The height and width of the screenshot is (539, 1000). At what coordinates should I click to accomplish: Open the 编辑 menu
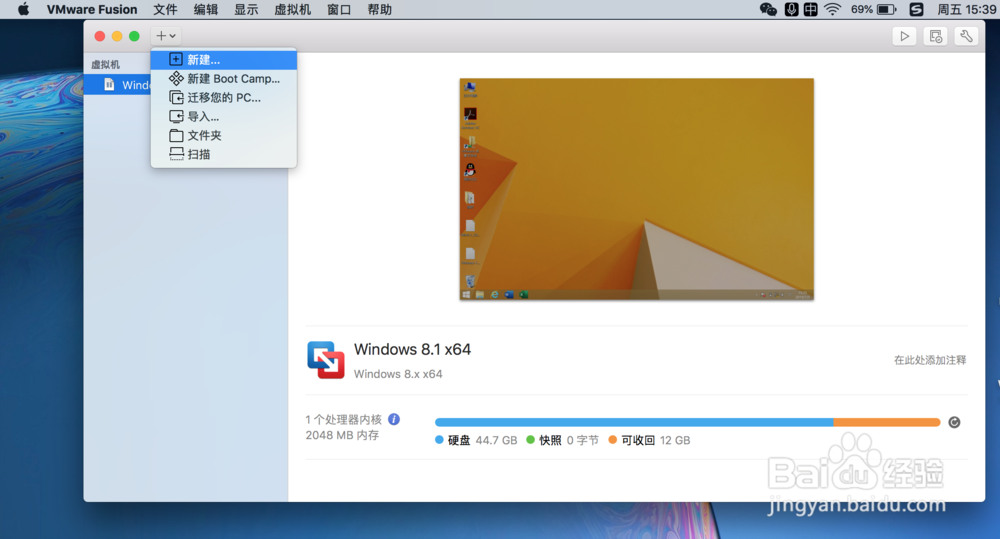point(205,10)
